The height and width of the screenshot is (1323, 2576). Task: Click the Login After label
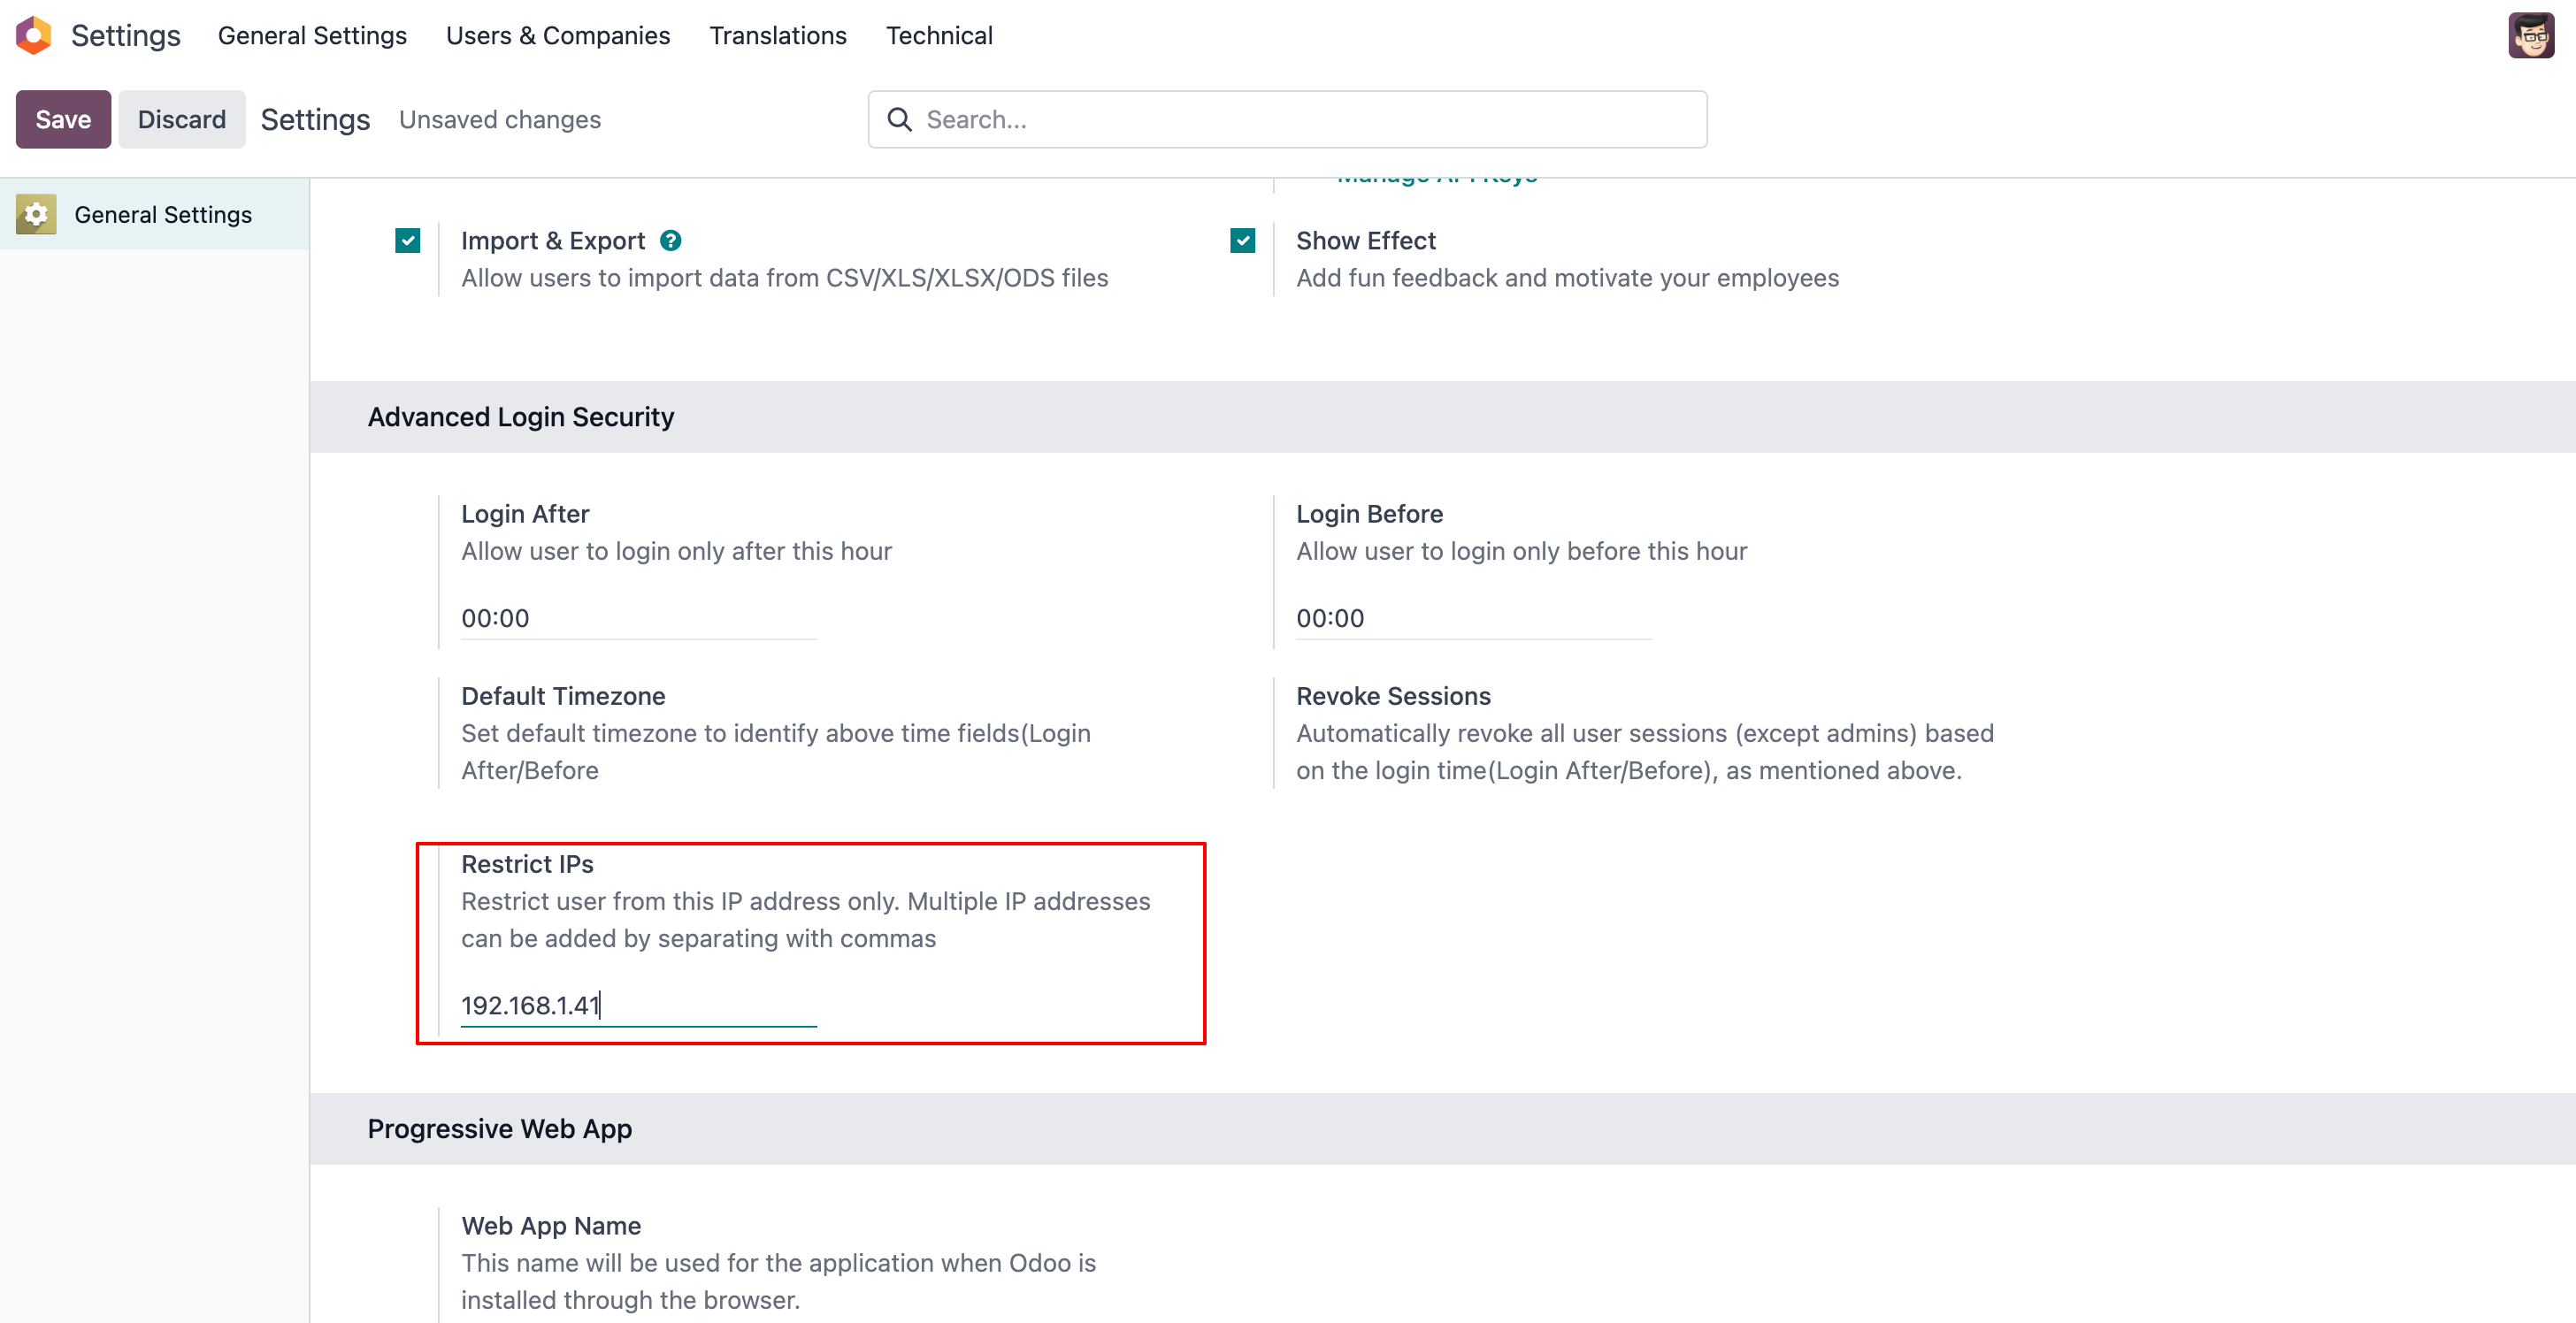point(525,514)
